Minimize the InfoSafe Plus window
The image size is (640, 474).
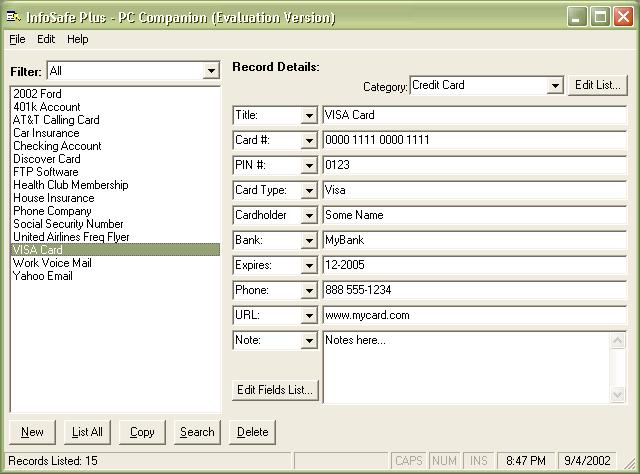(x=577, y=17)
